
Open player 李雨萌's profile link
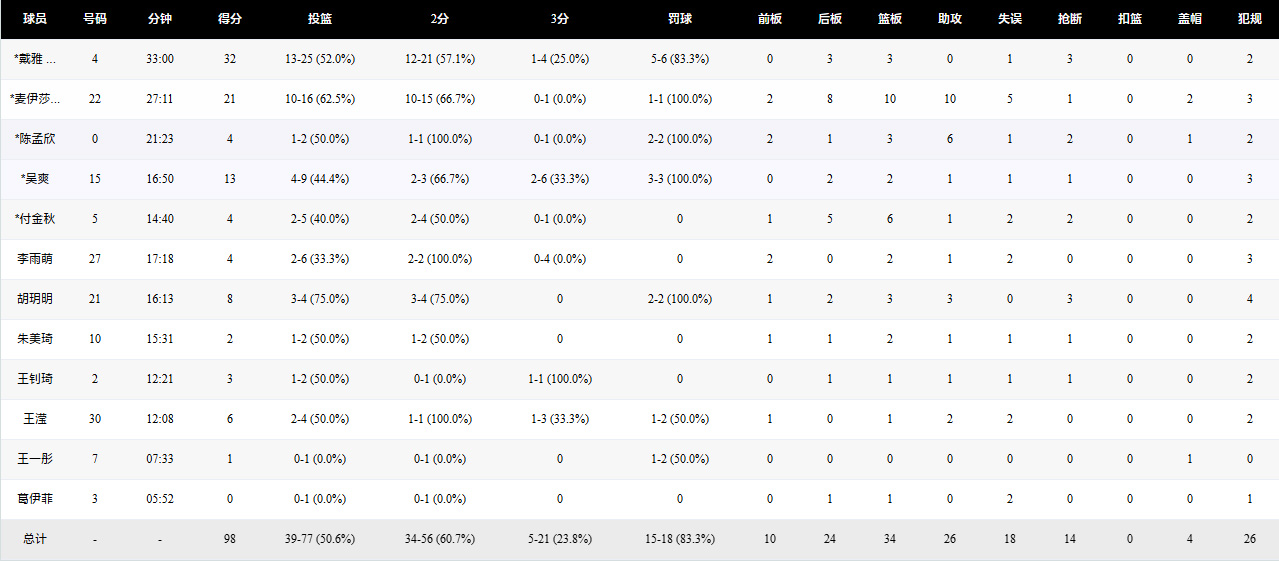[x=35, y=259]
